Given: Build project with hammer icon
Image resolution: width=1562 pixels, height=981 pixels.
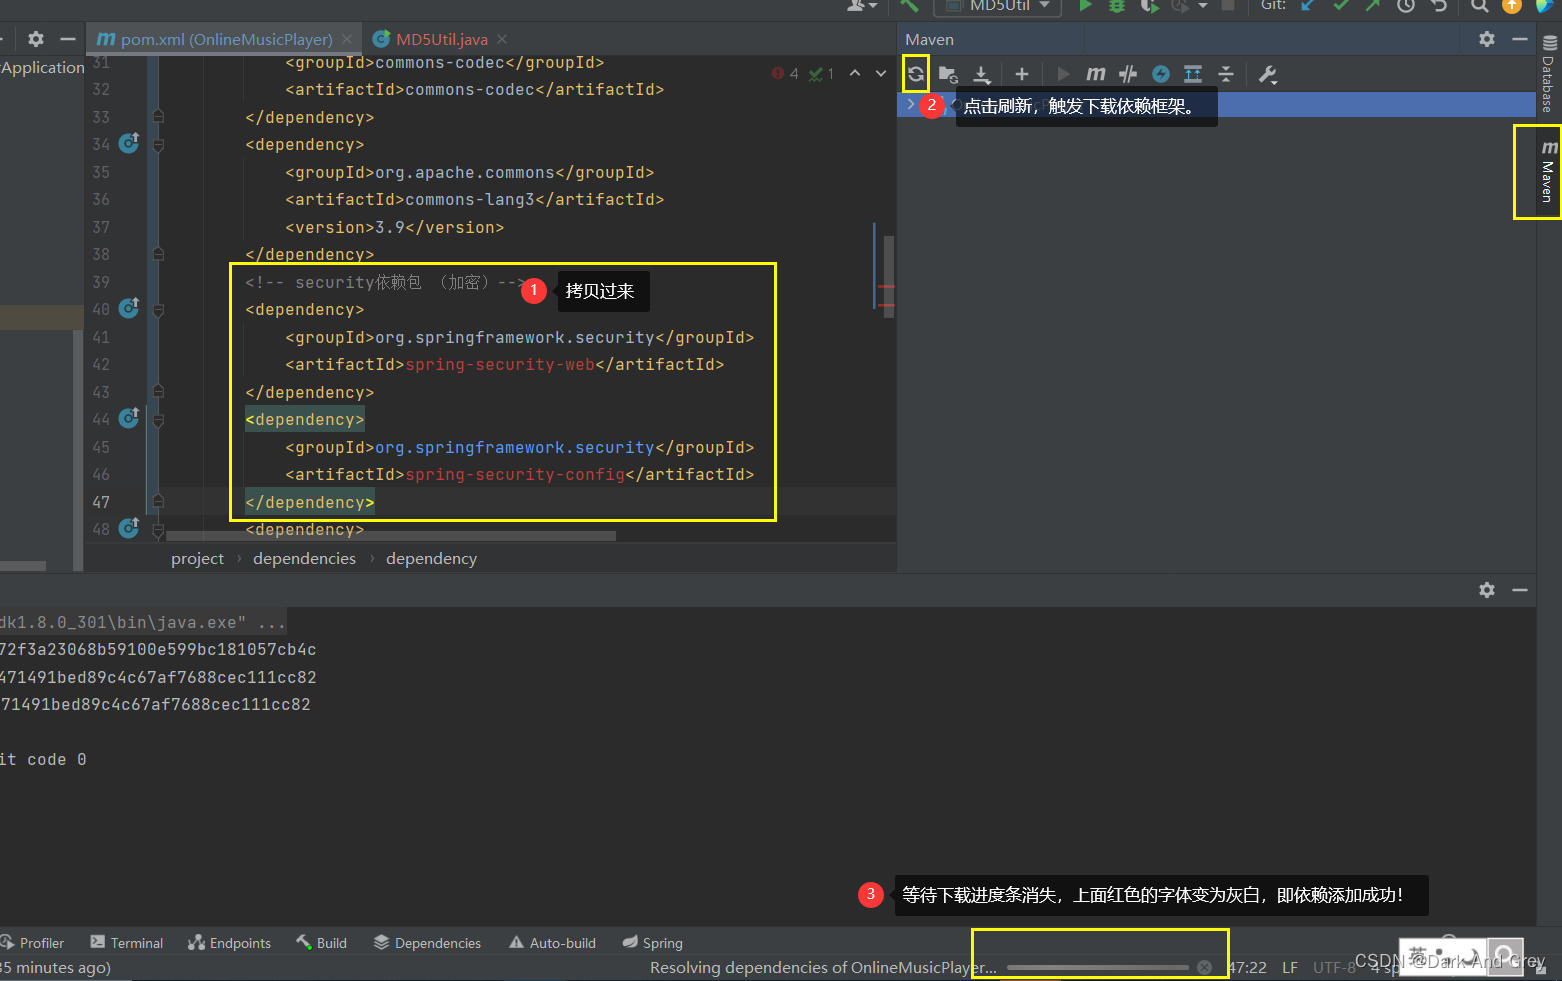Looking at the screenshot, I should pyautogui.click(x=908, y=6).
